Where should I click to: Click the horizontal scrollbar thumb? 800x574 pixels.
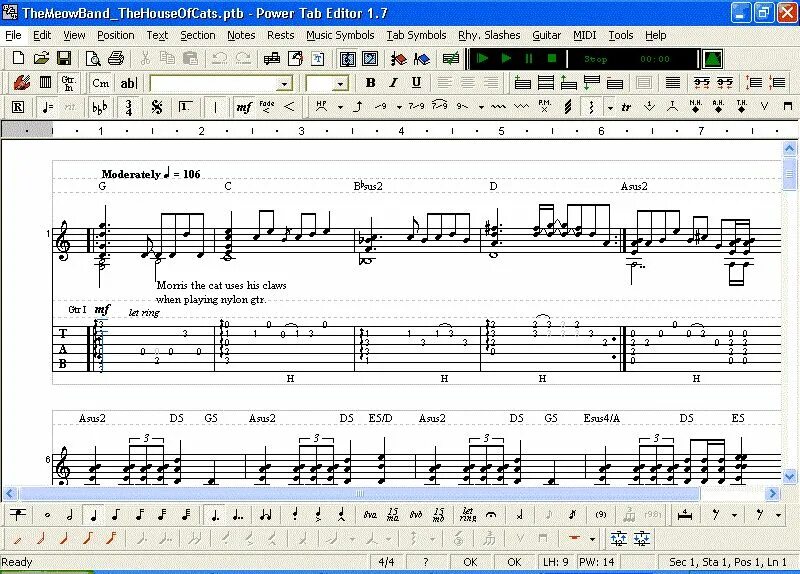coord(360,493)
